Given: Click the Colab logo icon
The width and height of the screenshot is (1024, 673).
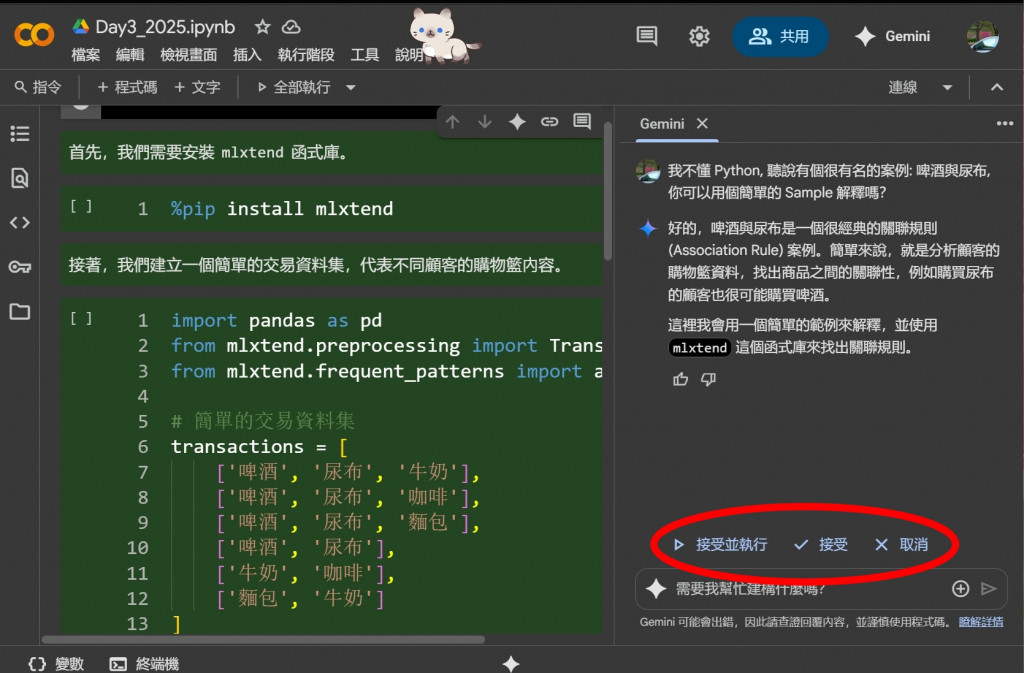Looking at the screenshot, I should click(x=34, y=35).
